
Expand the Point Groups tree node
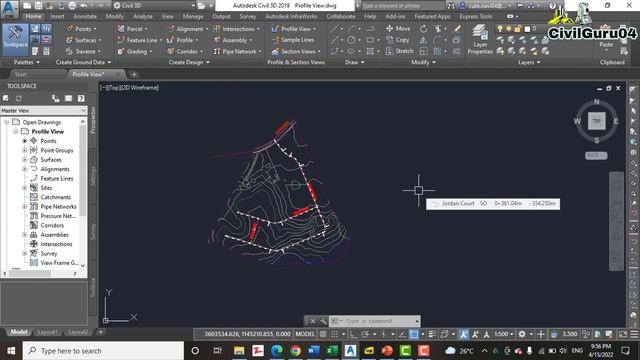pos(24,150)
